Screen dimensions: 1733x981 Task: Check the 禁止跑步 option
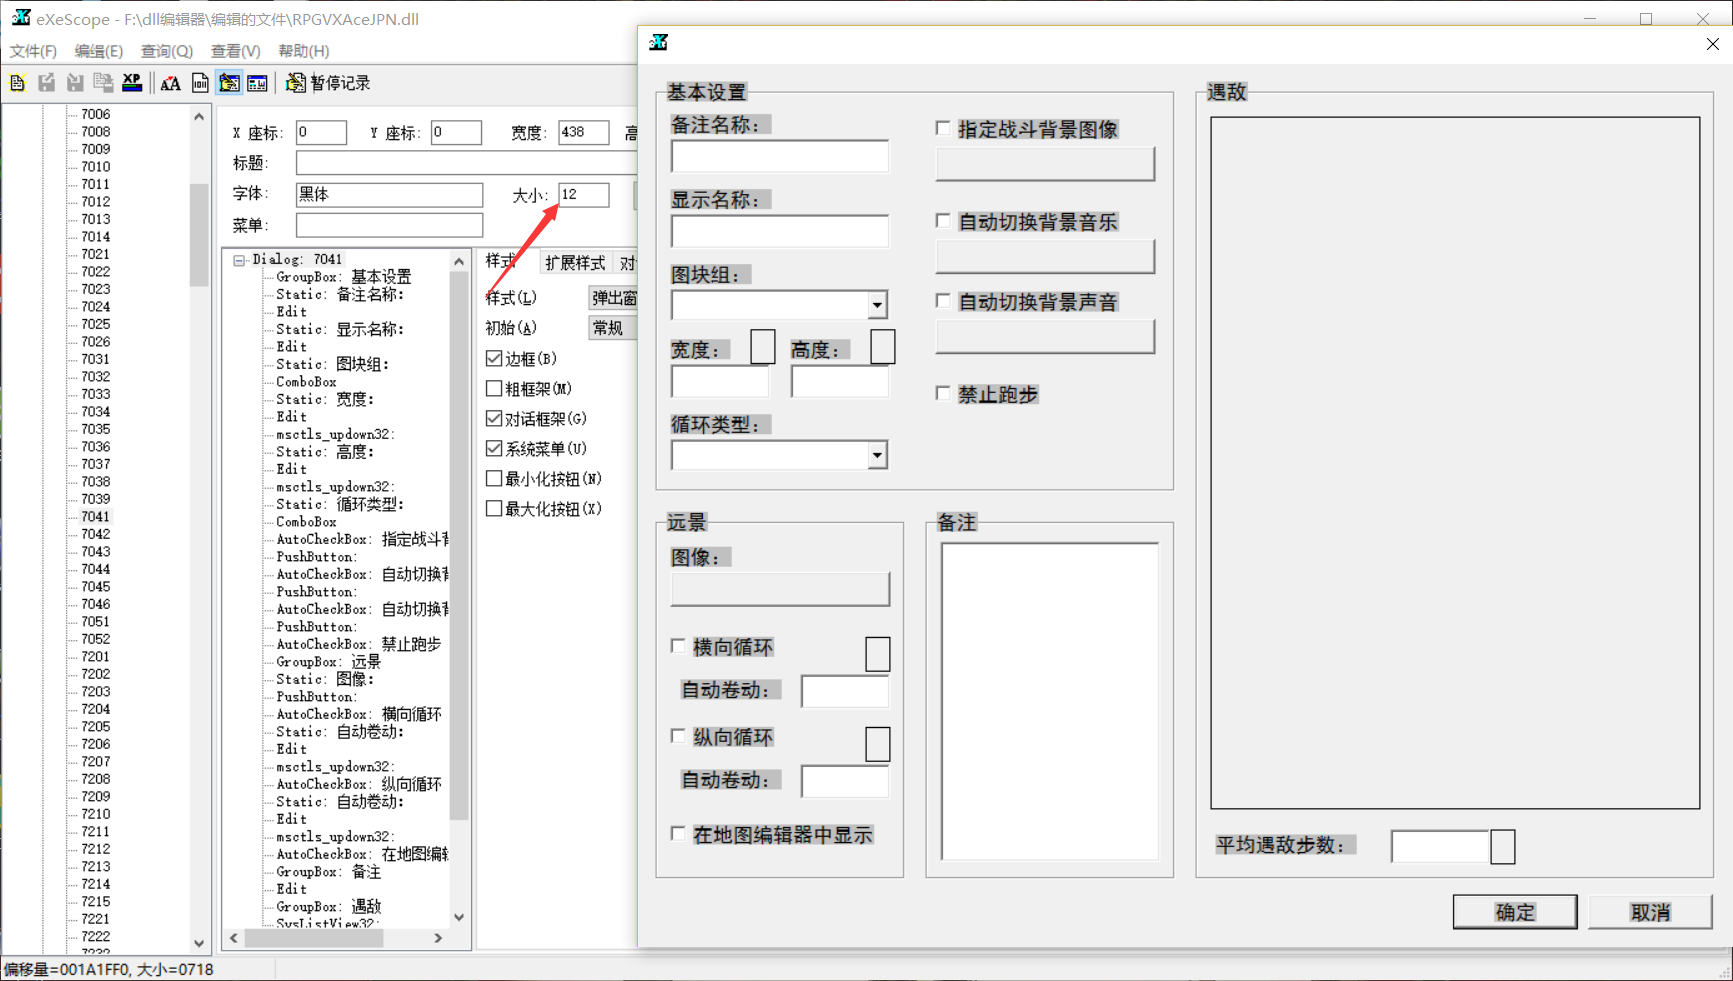943,393
